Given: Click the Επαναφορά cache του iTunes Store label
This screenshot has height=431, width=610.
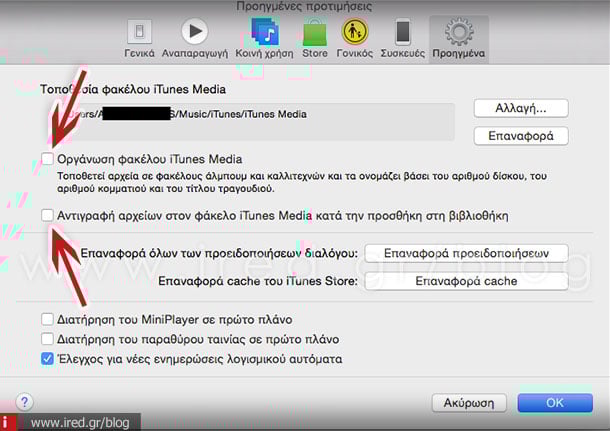Looking at the screenshot, I should [x=258, y=281].
